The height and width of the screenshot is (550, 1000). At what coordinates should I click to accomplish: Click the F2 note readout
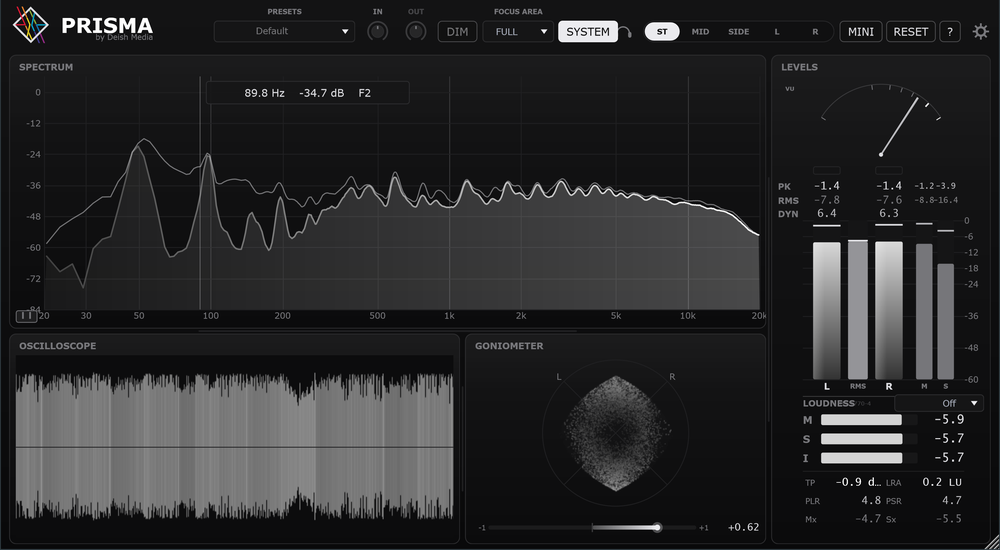(364, 93)
